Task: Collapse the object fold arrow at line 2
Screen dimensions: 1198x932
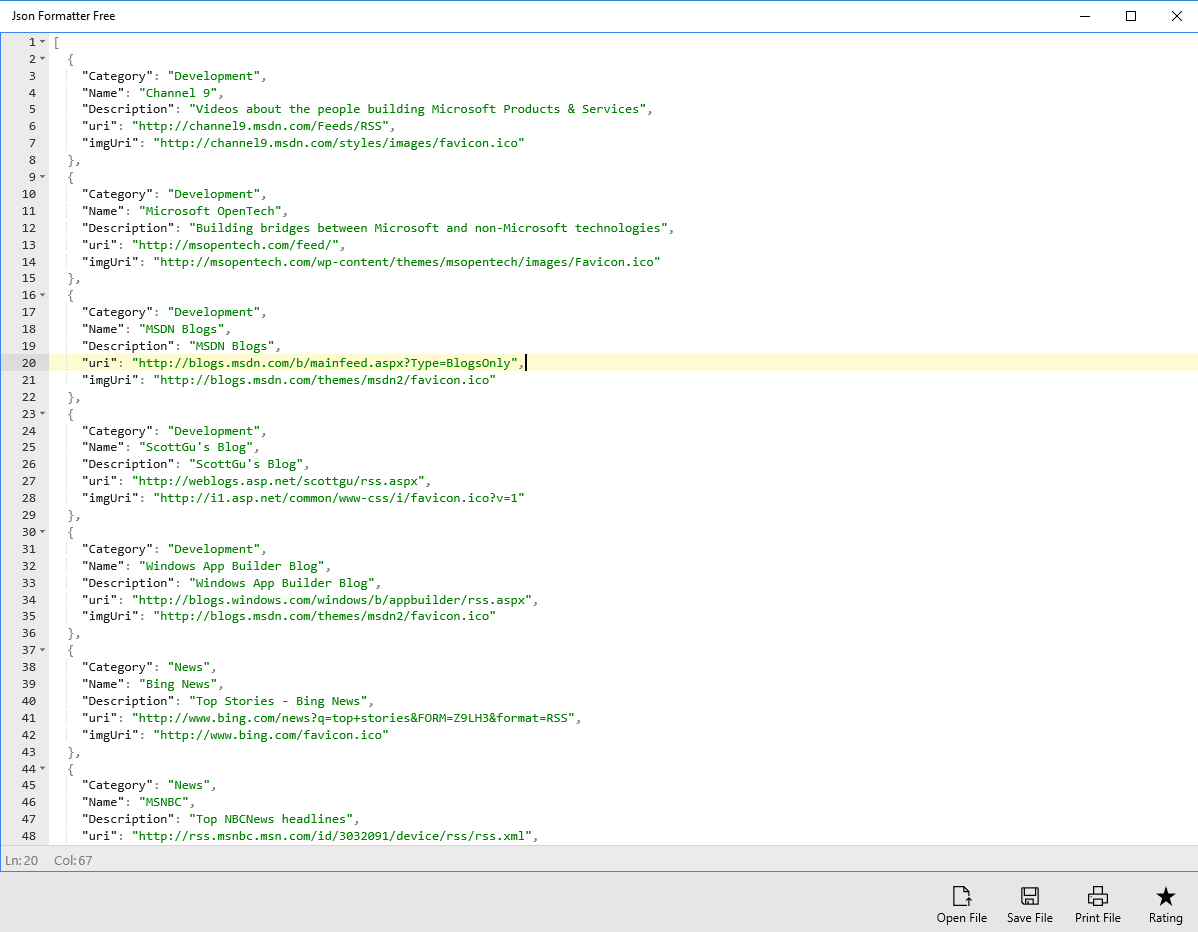Action: tap(43, 59)
